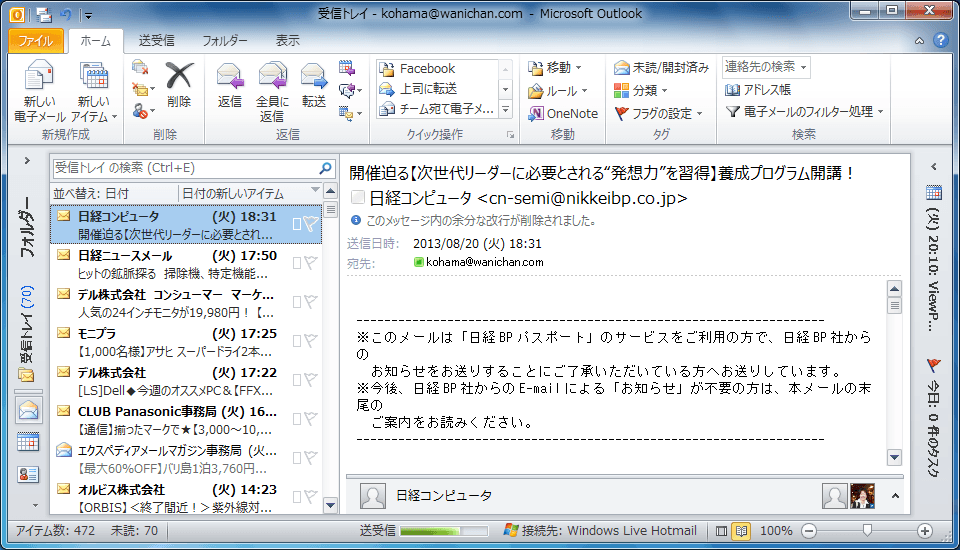Open the Calendar view in the navigation pane
This screenshot has height=550, width=960.
click(x=28, y=442)
